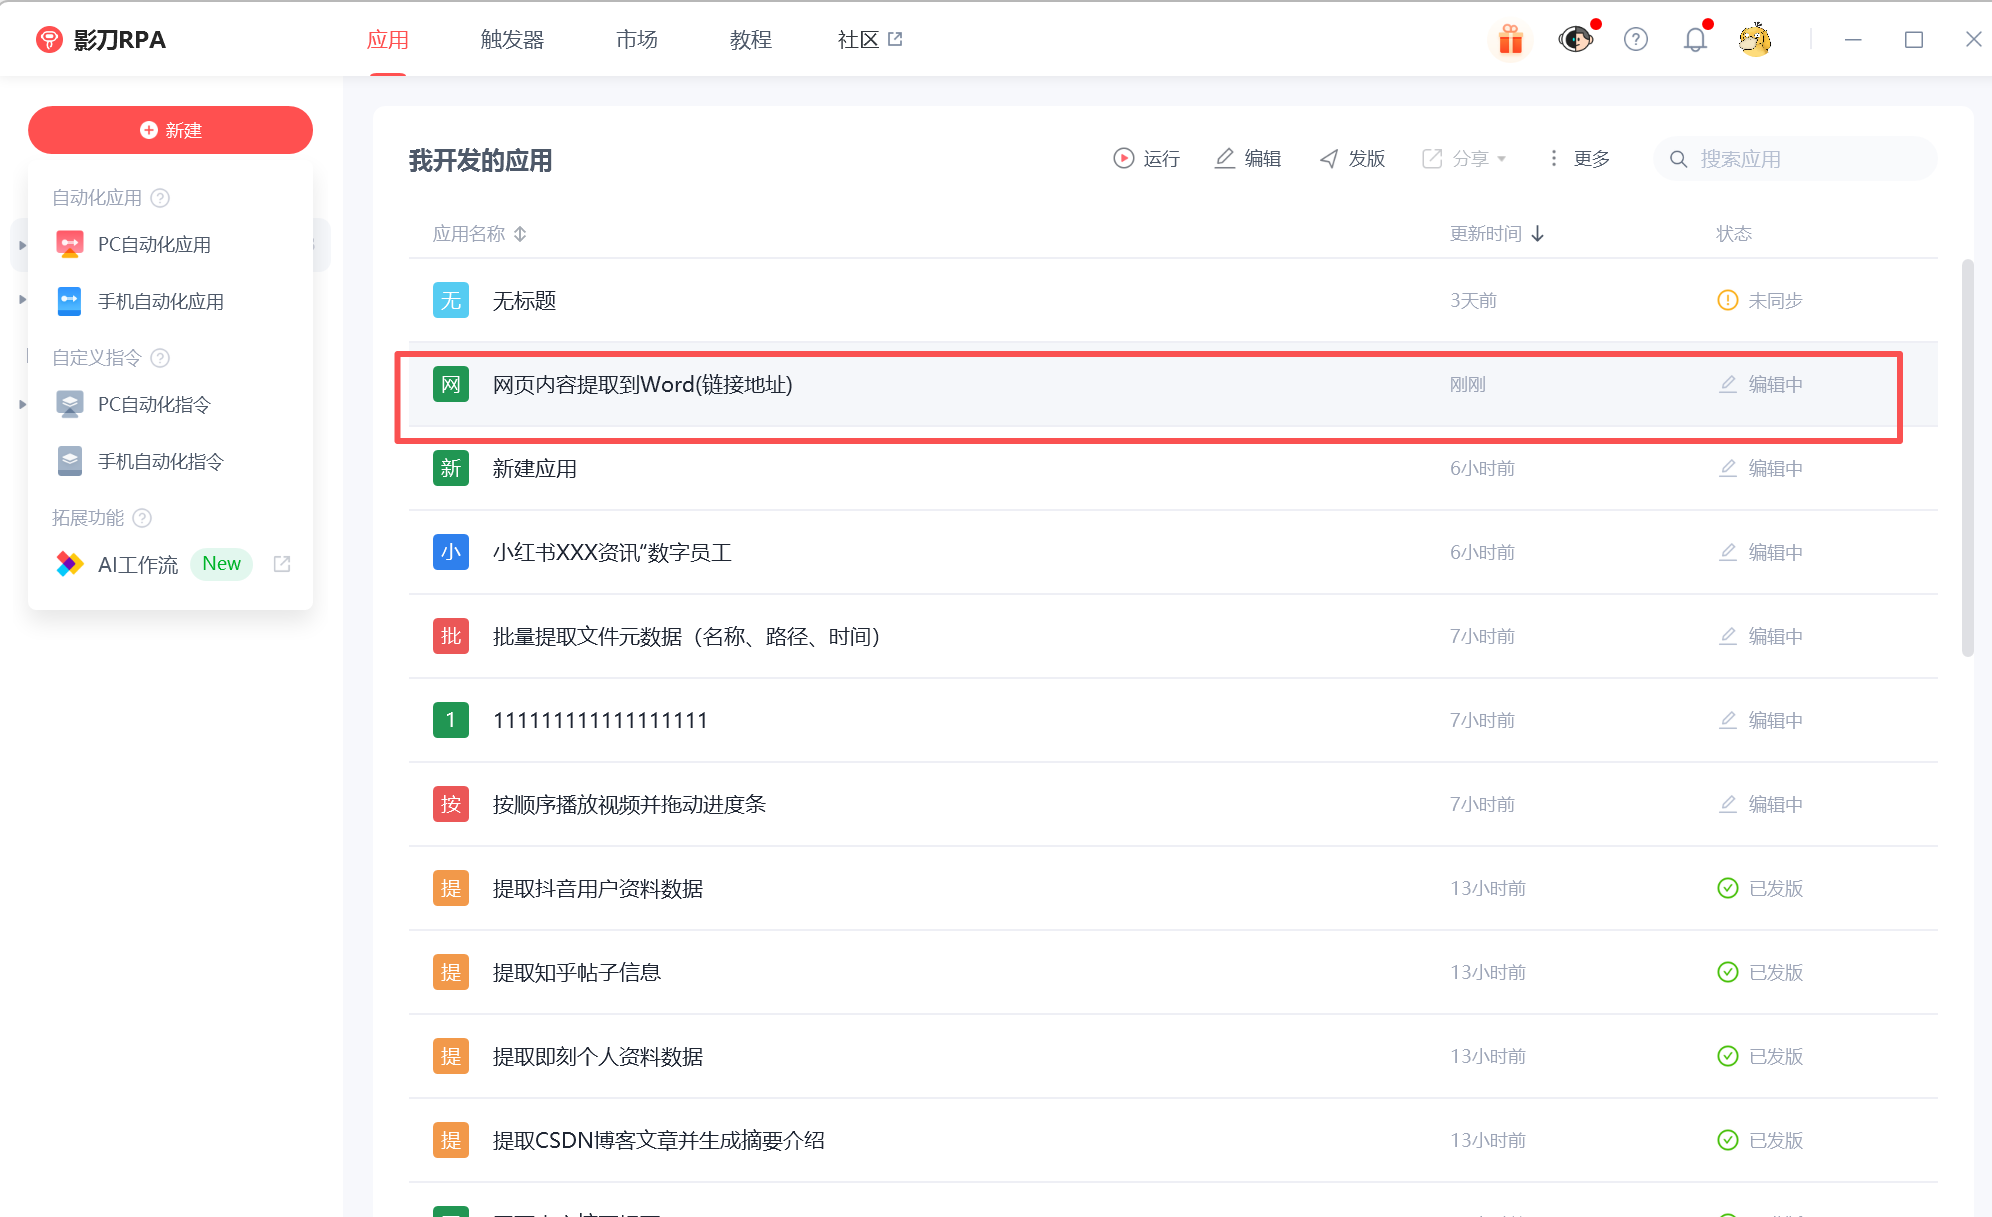The height and width of the screenshot is (1217, 1992).
Task: Click the gift box icon
Action: [x=1510, y=40]
